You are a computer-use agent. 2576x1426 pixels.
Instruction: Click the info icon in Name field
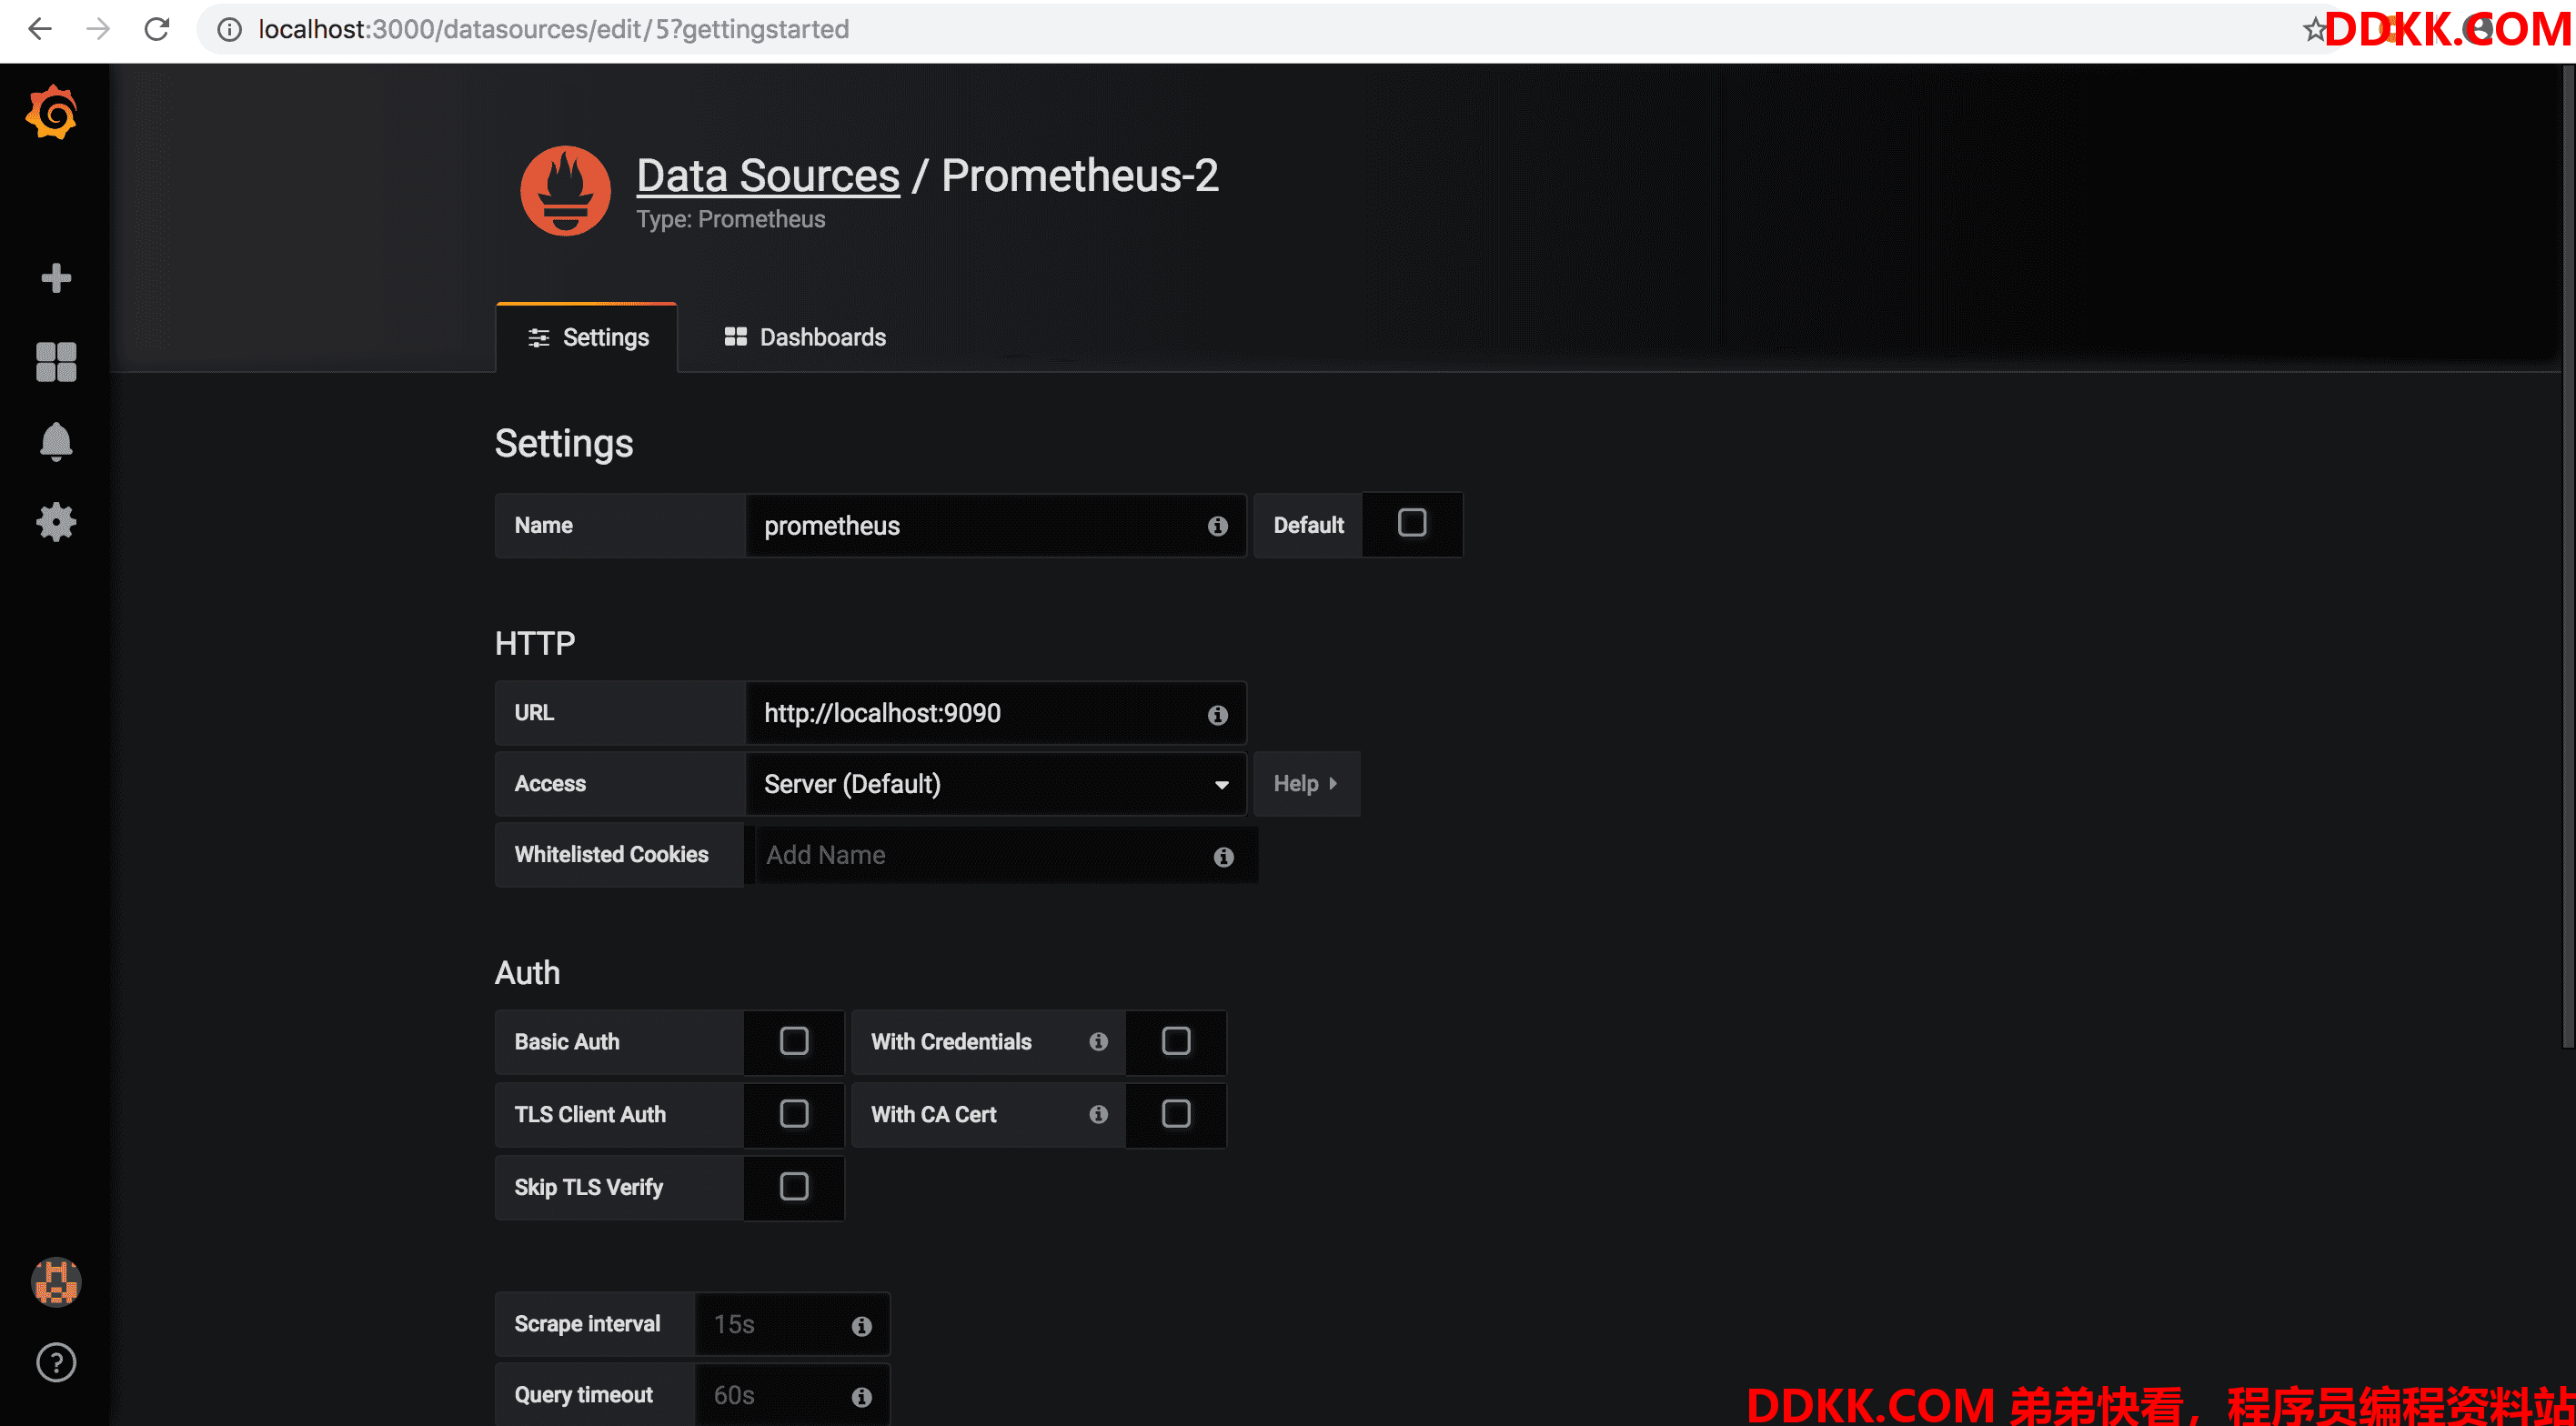[x=1217, y=526]
